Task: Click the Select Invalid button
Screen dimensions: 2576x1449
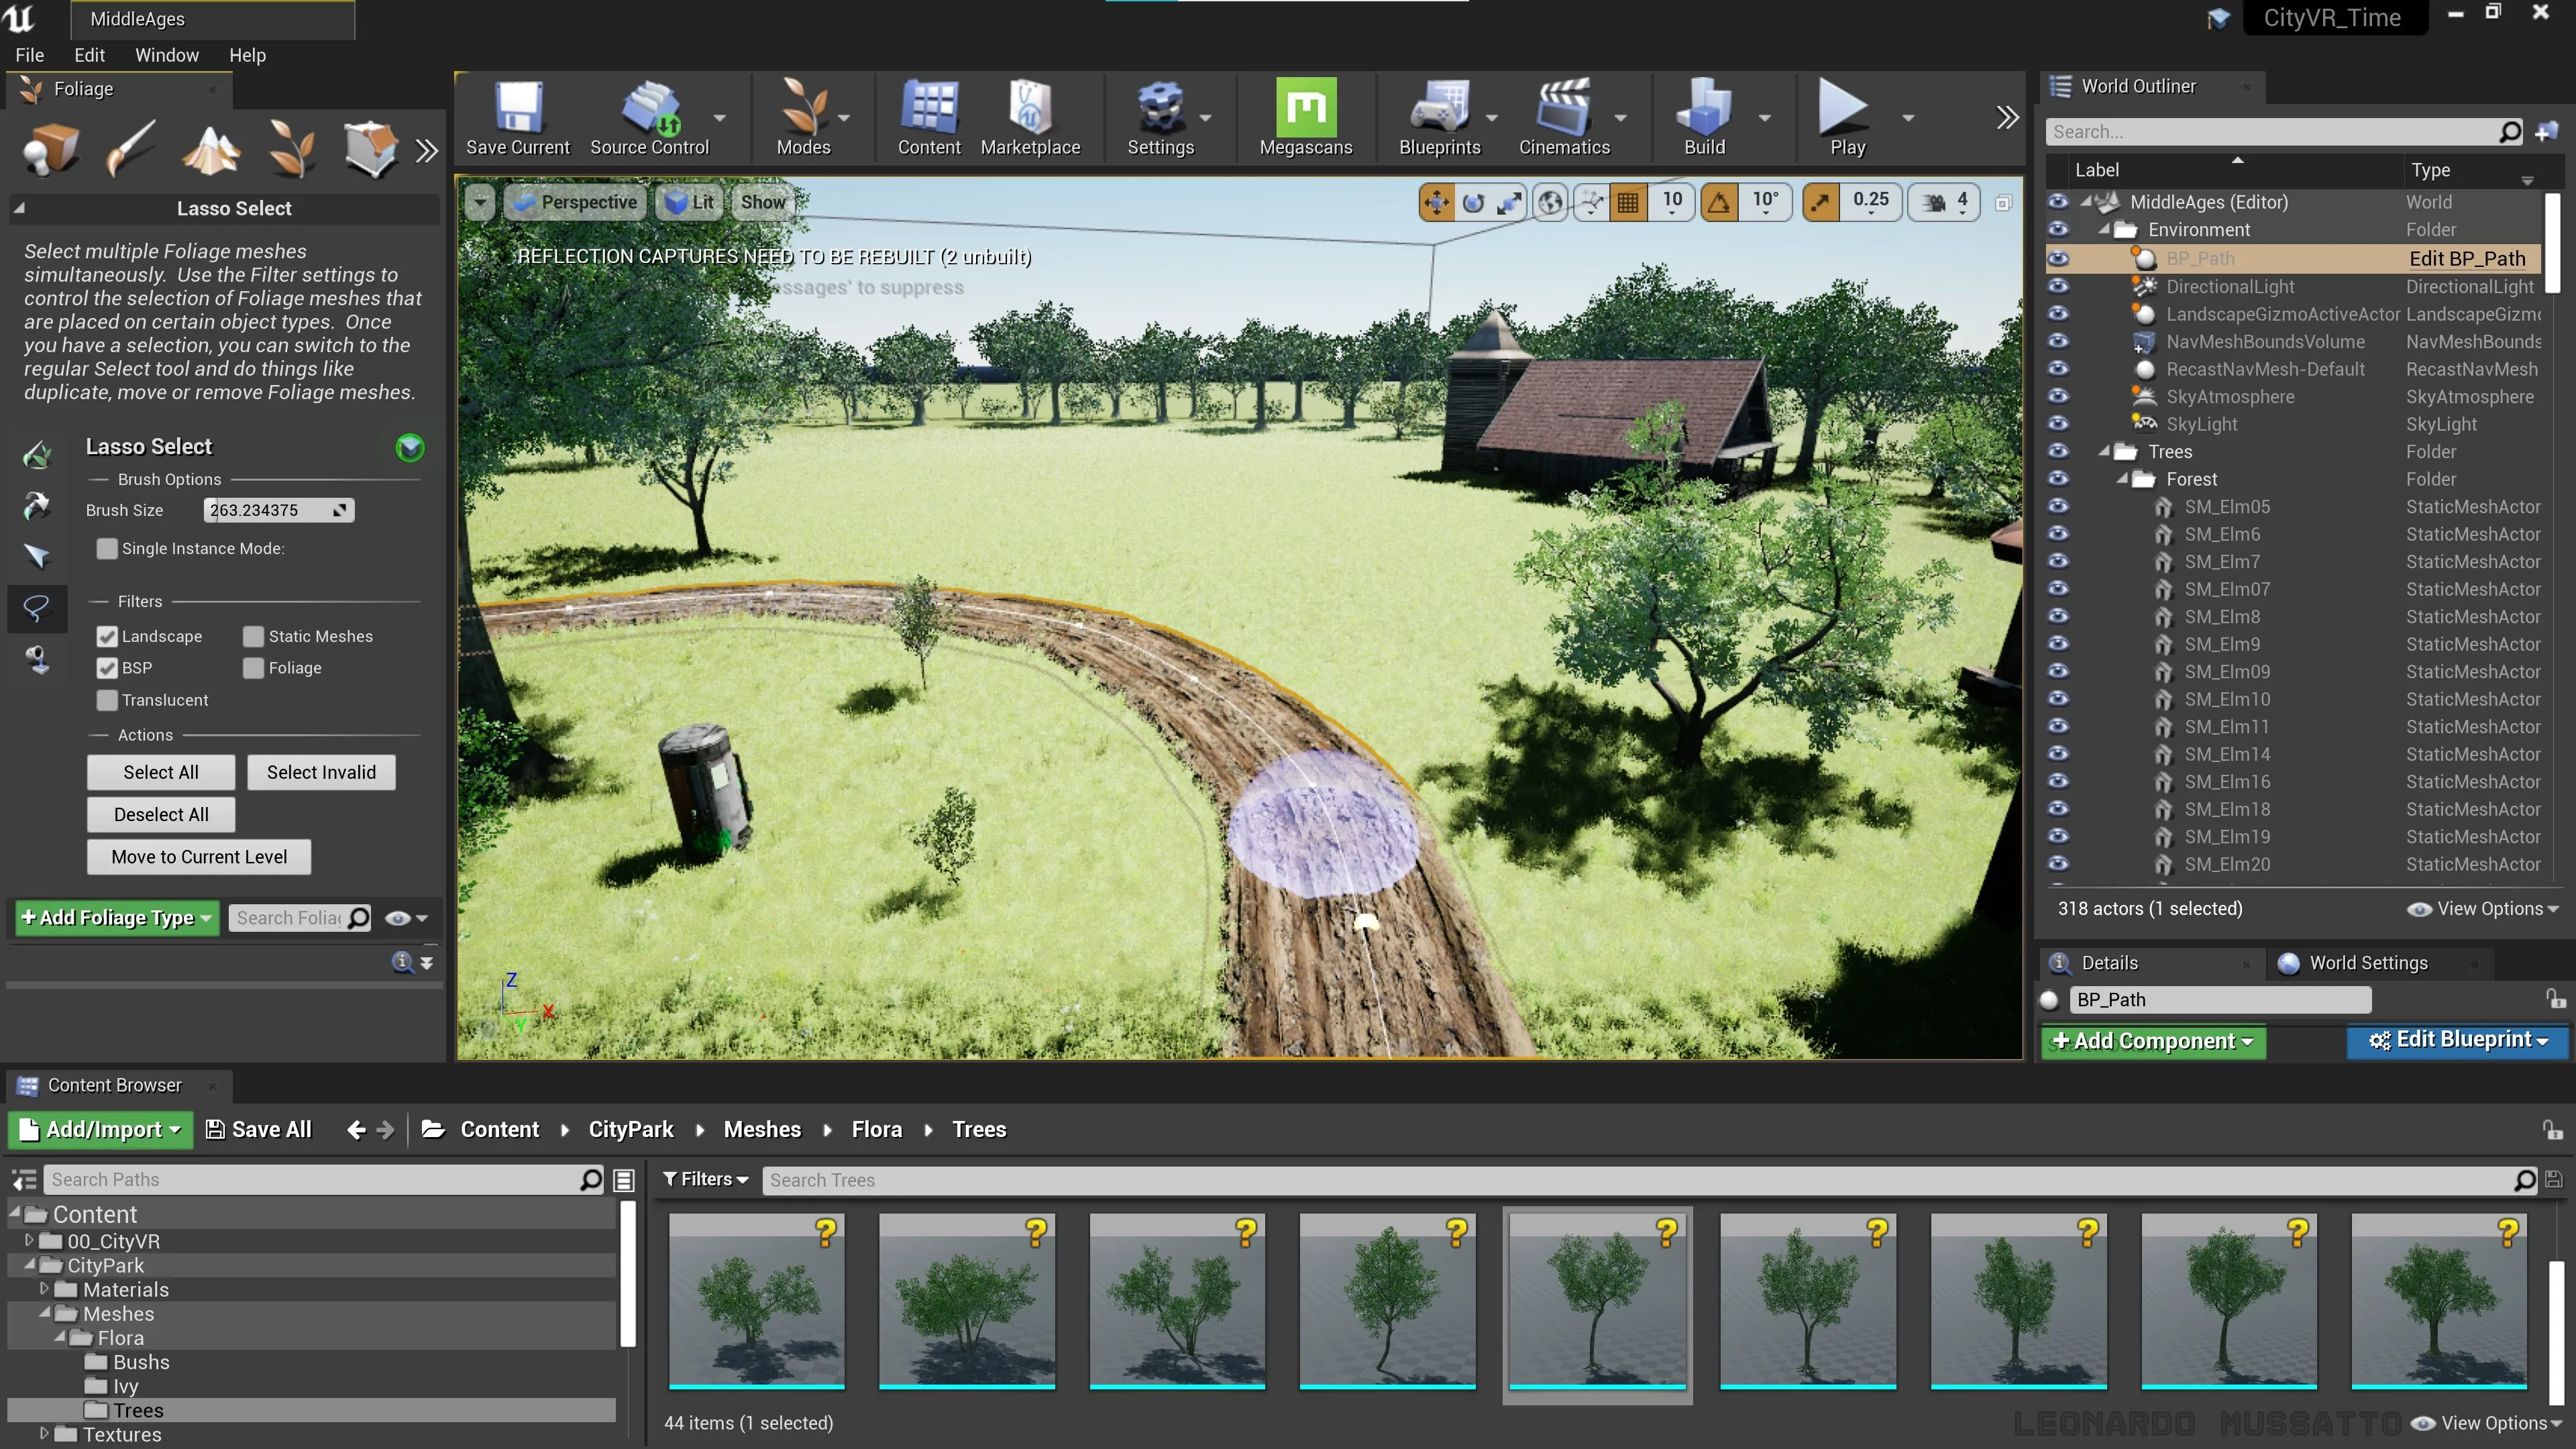Action: pos(320,772)
